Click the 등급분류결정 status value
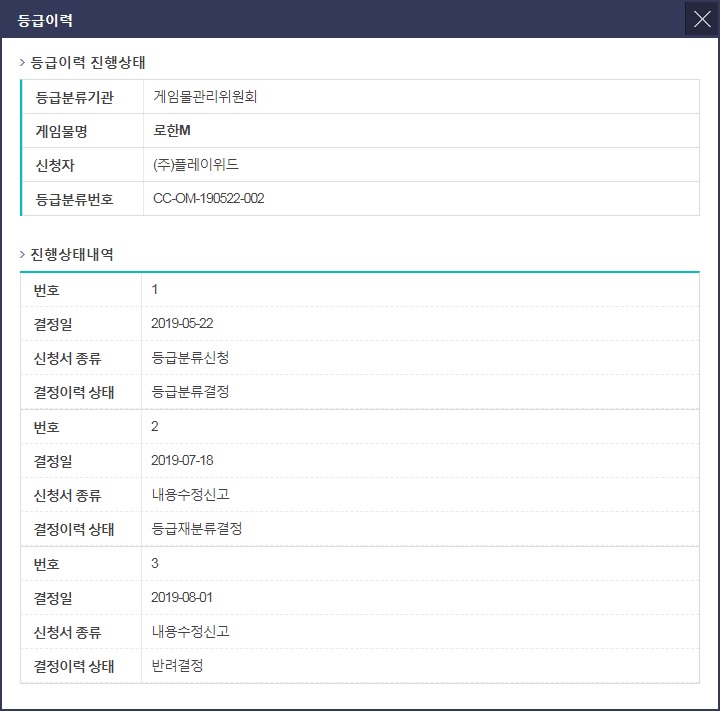Image resolution: width=720 pixels, height=712 pixels. click(190, 392)
